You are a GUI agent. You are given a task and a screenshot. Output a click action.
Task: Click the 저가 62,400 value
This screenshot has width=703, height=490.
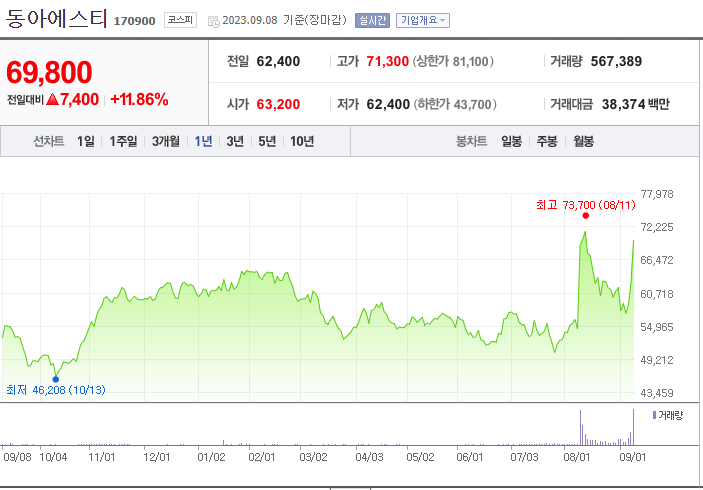click(x=388, y=104)
